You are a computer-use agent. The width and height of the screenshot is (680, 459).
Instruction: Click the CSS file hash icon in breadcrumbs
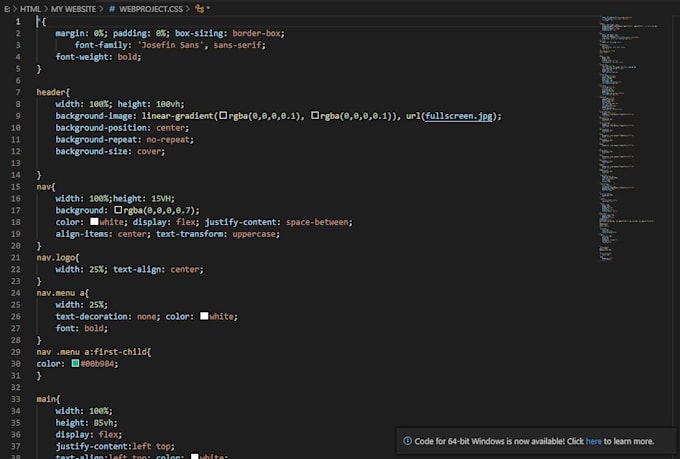pos(112,9)
